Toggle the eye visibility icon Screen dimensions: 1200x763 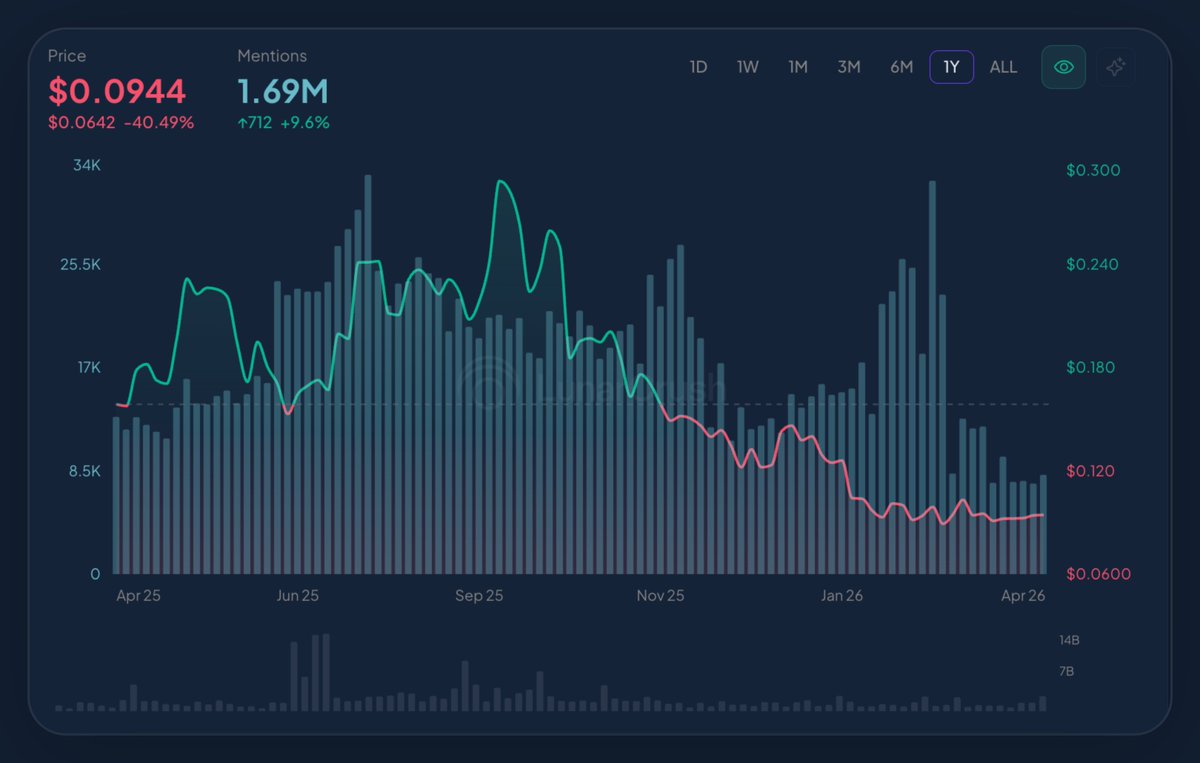(1063, 67)
